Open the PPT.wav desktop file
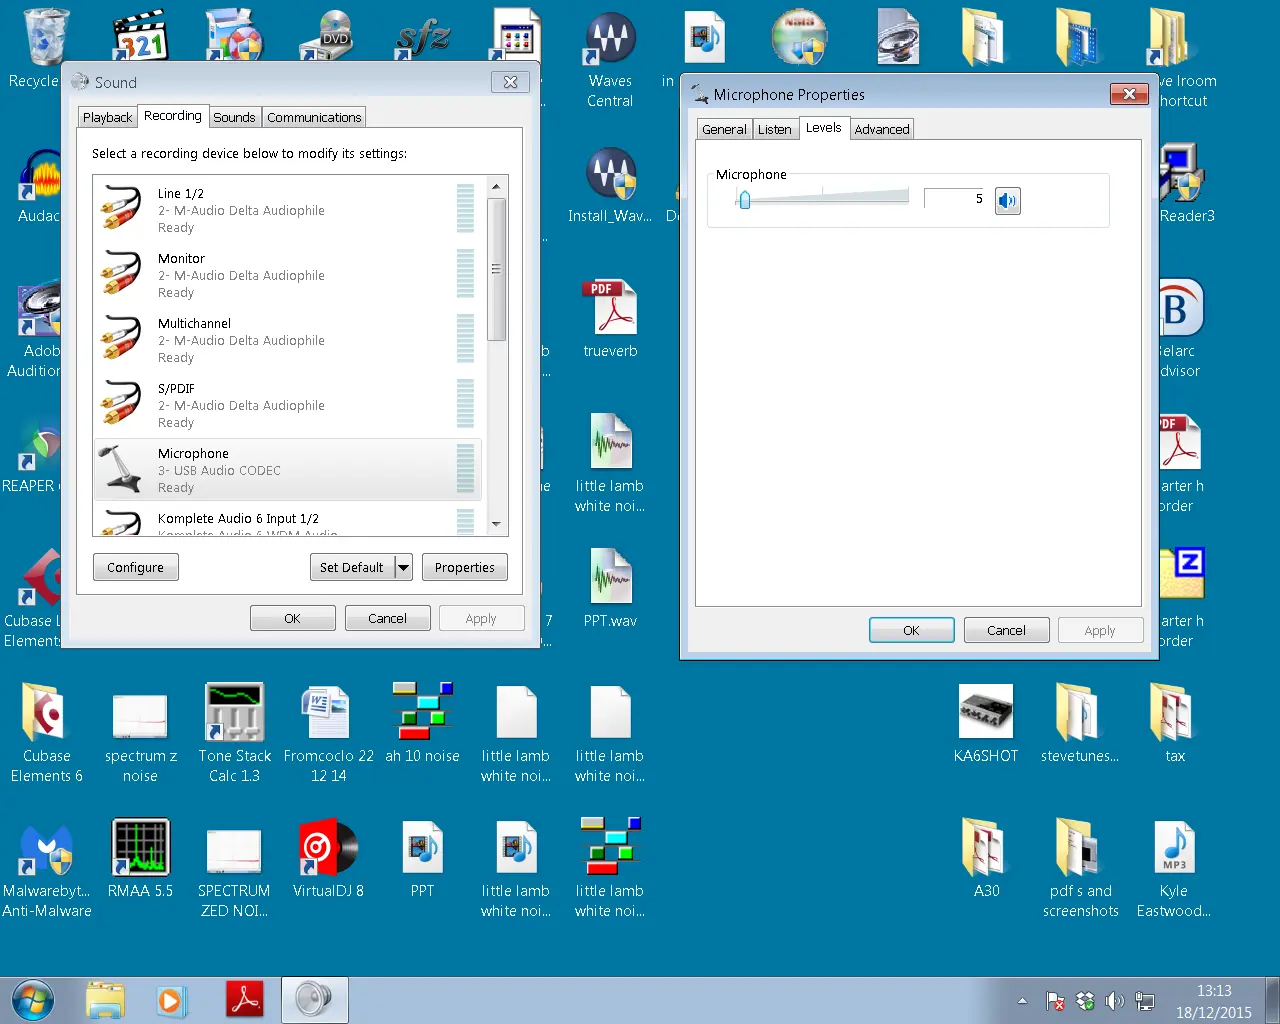 610,588
